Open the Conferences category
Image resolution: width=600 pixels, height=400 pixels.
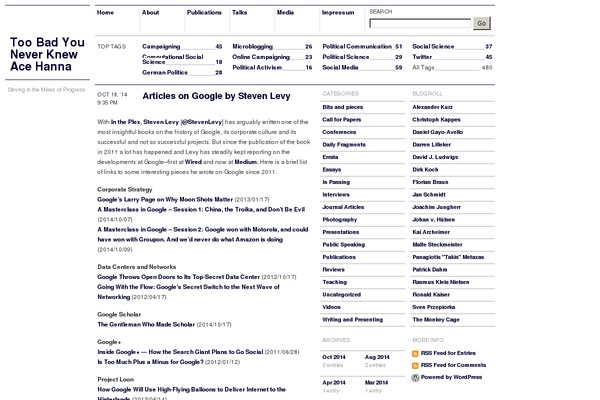(339, 132)
